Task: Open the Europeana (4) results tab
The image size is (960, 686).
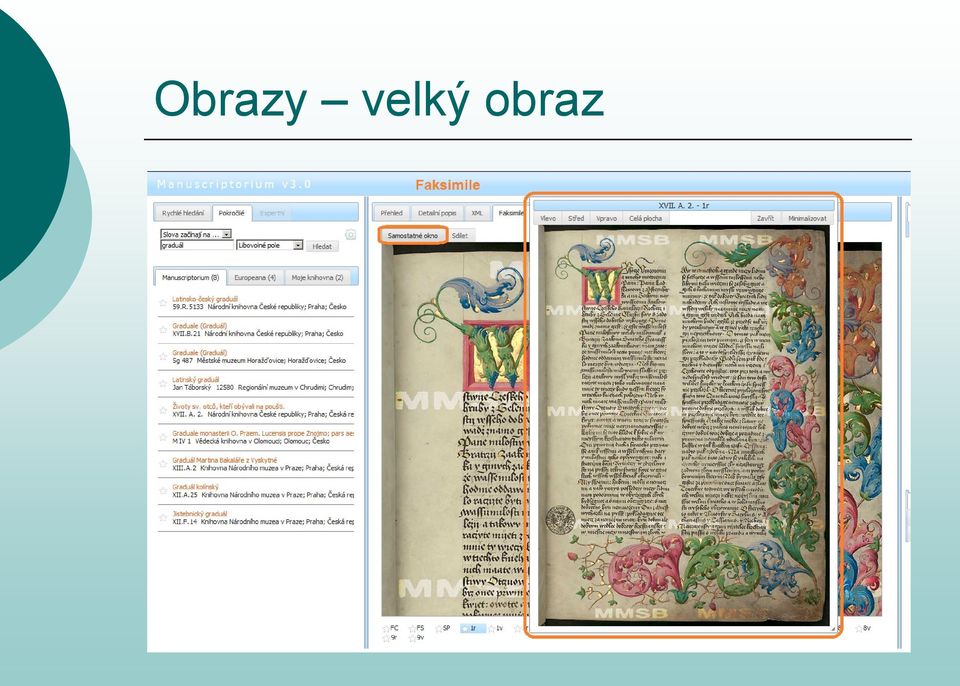Action: coord(255,277)
